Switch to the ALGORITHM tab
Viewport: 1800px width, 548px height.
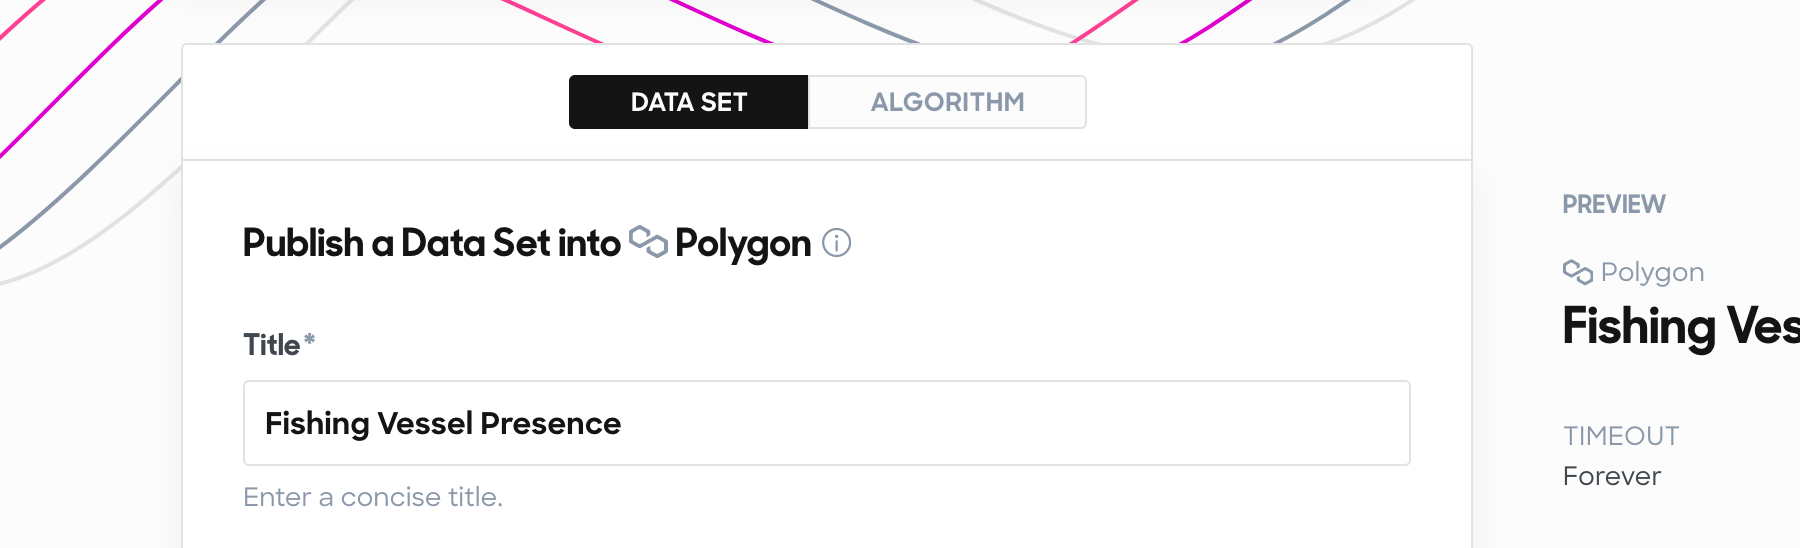[x=947, y=102]
